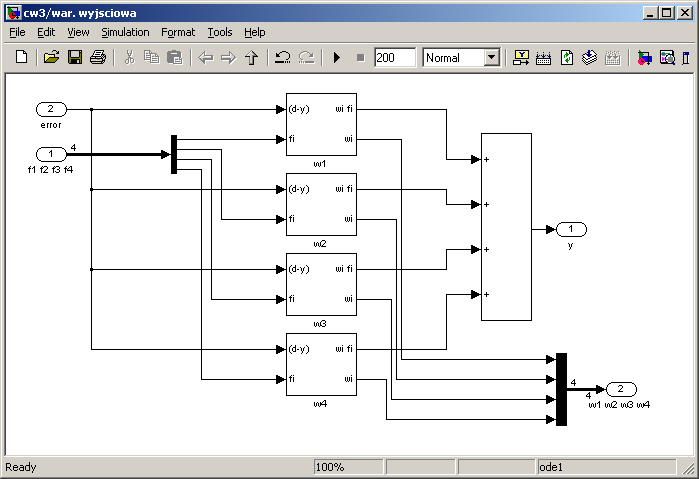Open the Simulation menu
The height and width of the screenshot is (479, 699).
(x=125, y=32)
